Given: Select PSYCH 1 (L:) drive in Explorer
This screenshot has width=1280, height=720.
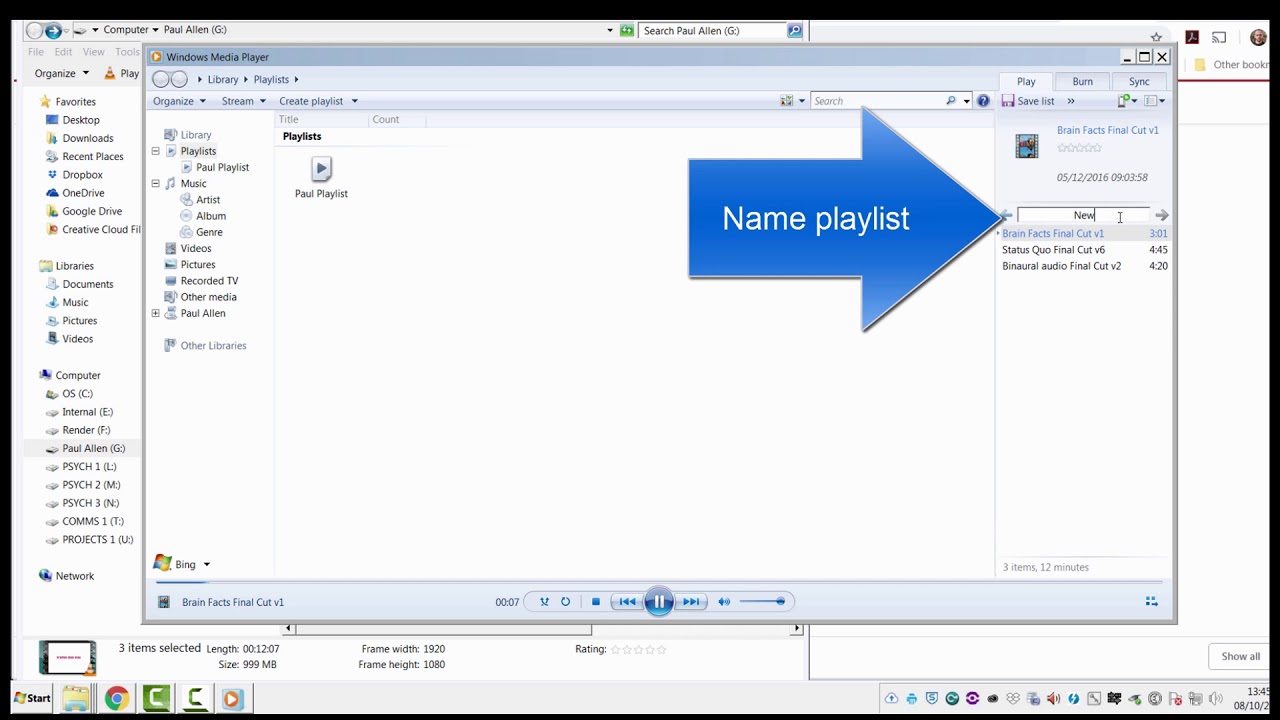Looking at the screenshot, I should pyautogui.click(x=89, y=467).
